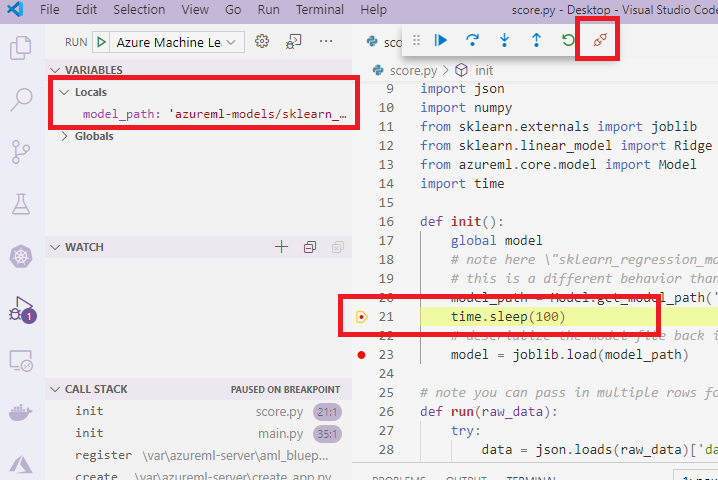Click the green Start Debugging button

(101, 42)
